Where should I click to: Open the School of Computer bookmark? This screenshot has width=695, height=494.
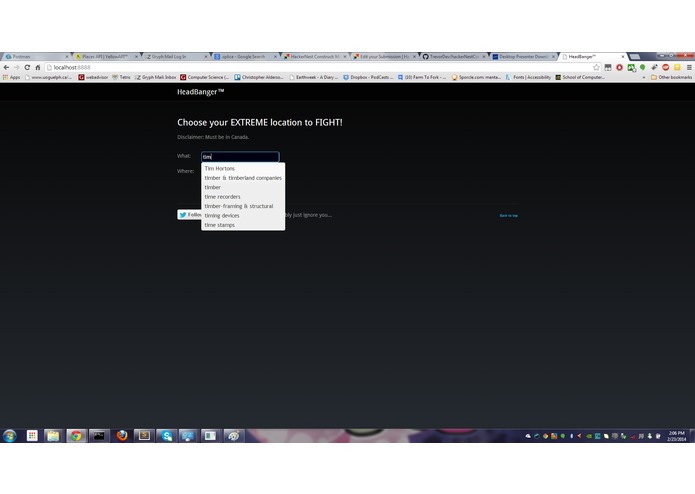pyautogui.click(x=580, y=77)
